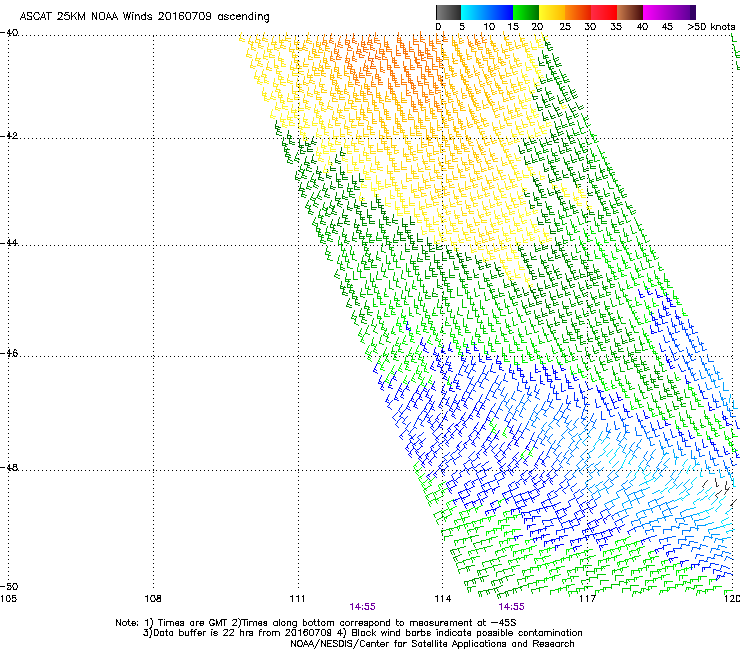Image resolution: width=740 pixels, height=650 pixels.
Task: Click the cyan-blue 5-15 knots legend segment
Action: [x=487, y=12]
